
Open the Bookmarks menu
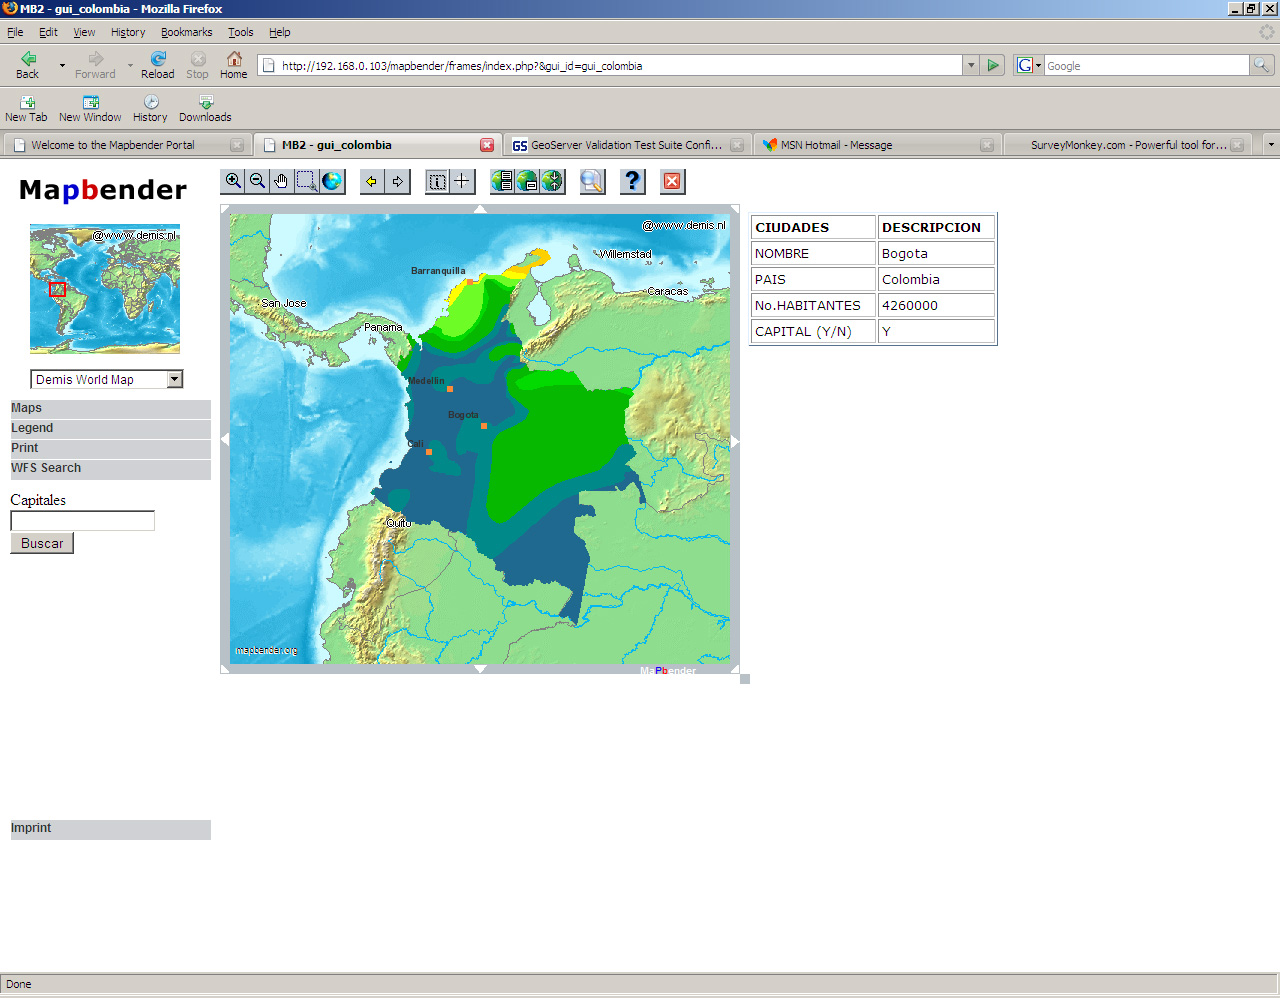[186, 32]
